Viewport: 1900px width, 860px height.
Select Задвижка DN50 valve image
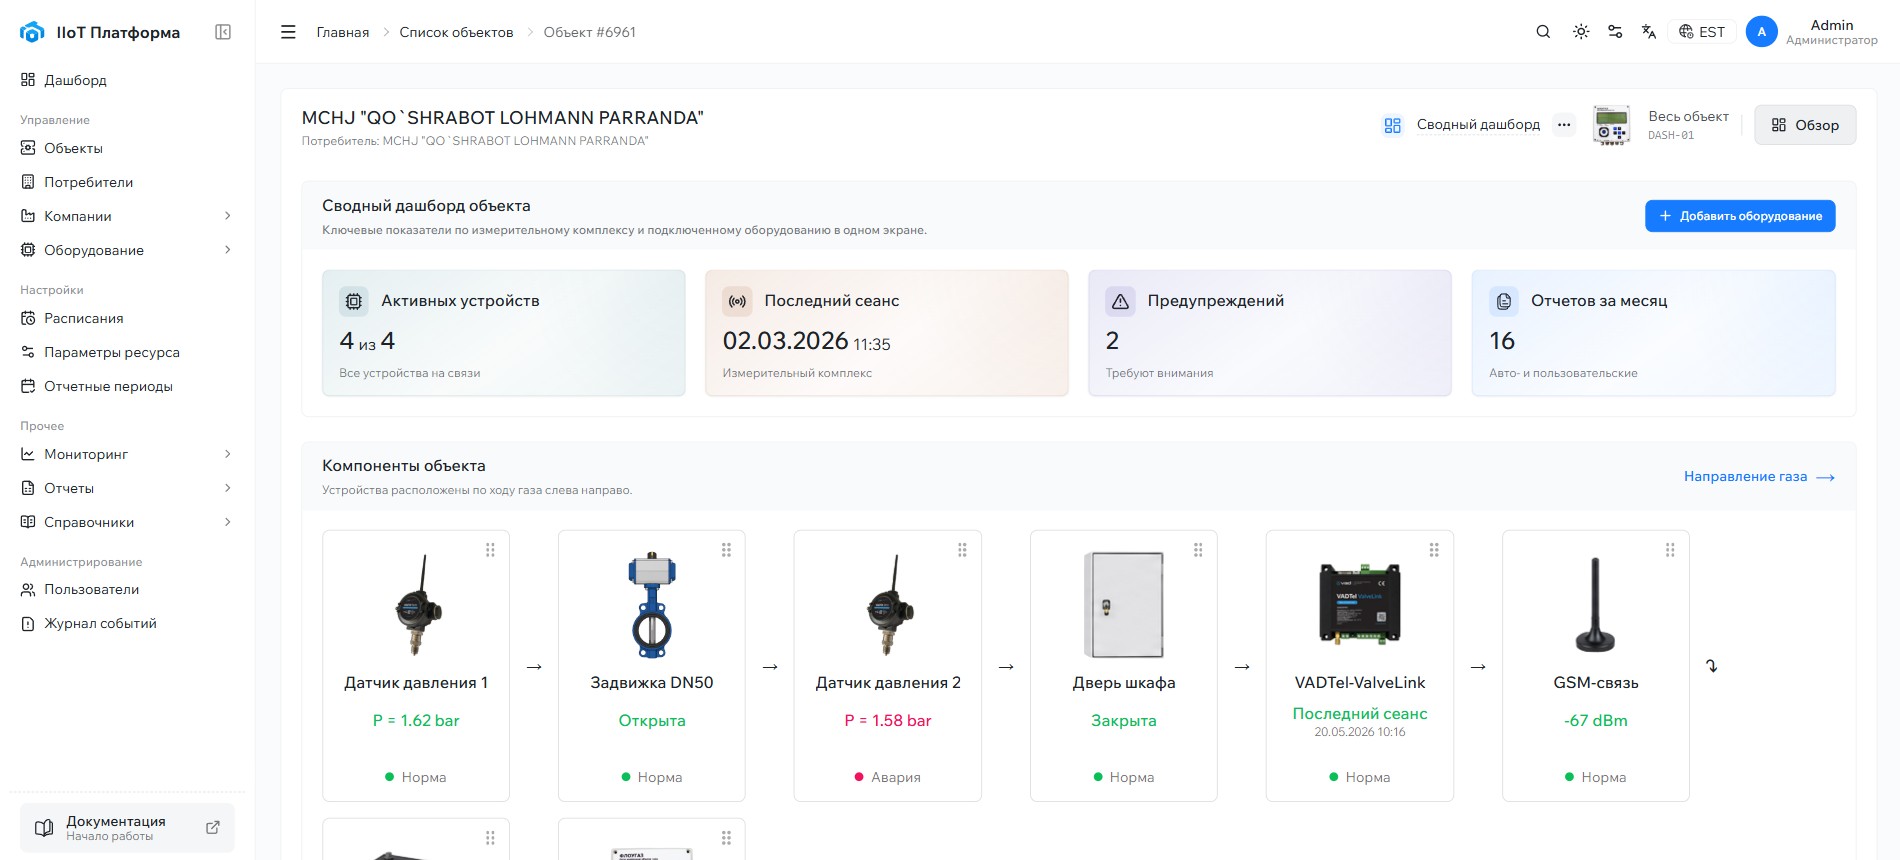pos(652,605)
